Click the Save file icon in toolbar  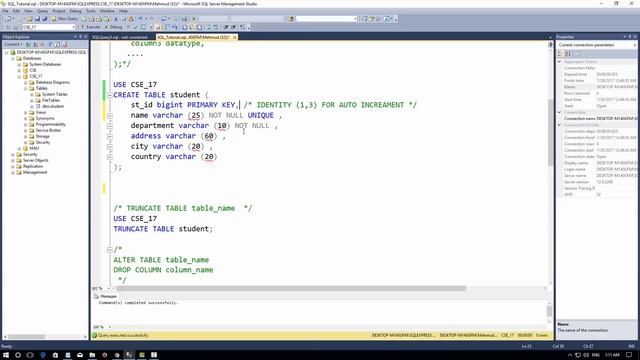click(x=38, y=19)
